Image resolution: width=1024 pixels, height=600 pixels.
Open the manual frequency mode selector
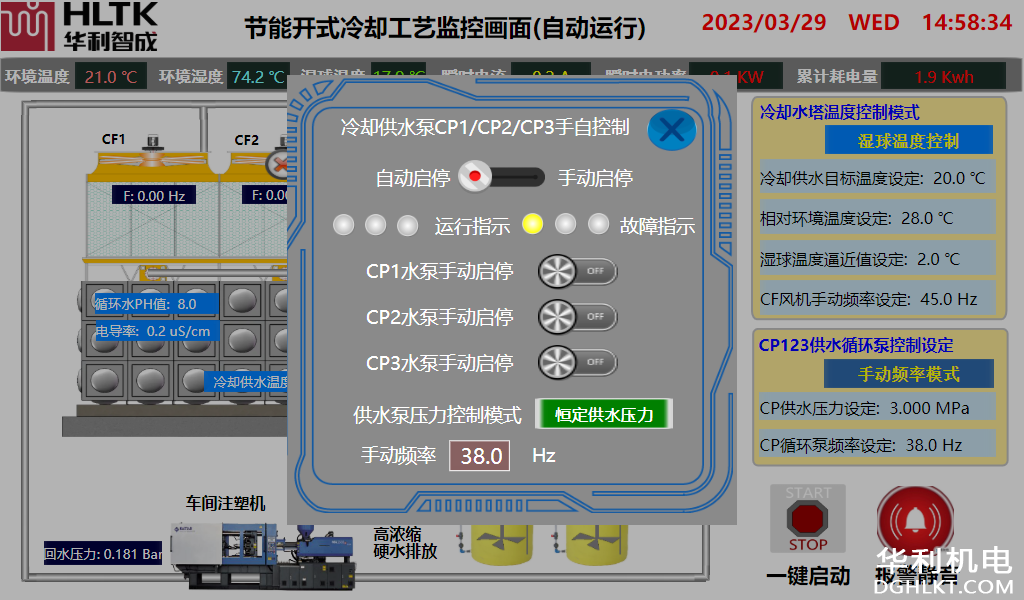908,374
